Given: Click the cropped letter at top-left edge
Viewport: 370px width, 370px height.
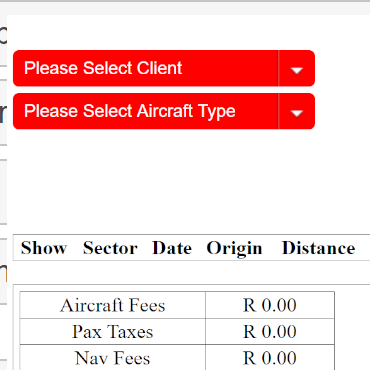Looking at the screenshot, I should coord(3,35).
